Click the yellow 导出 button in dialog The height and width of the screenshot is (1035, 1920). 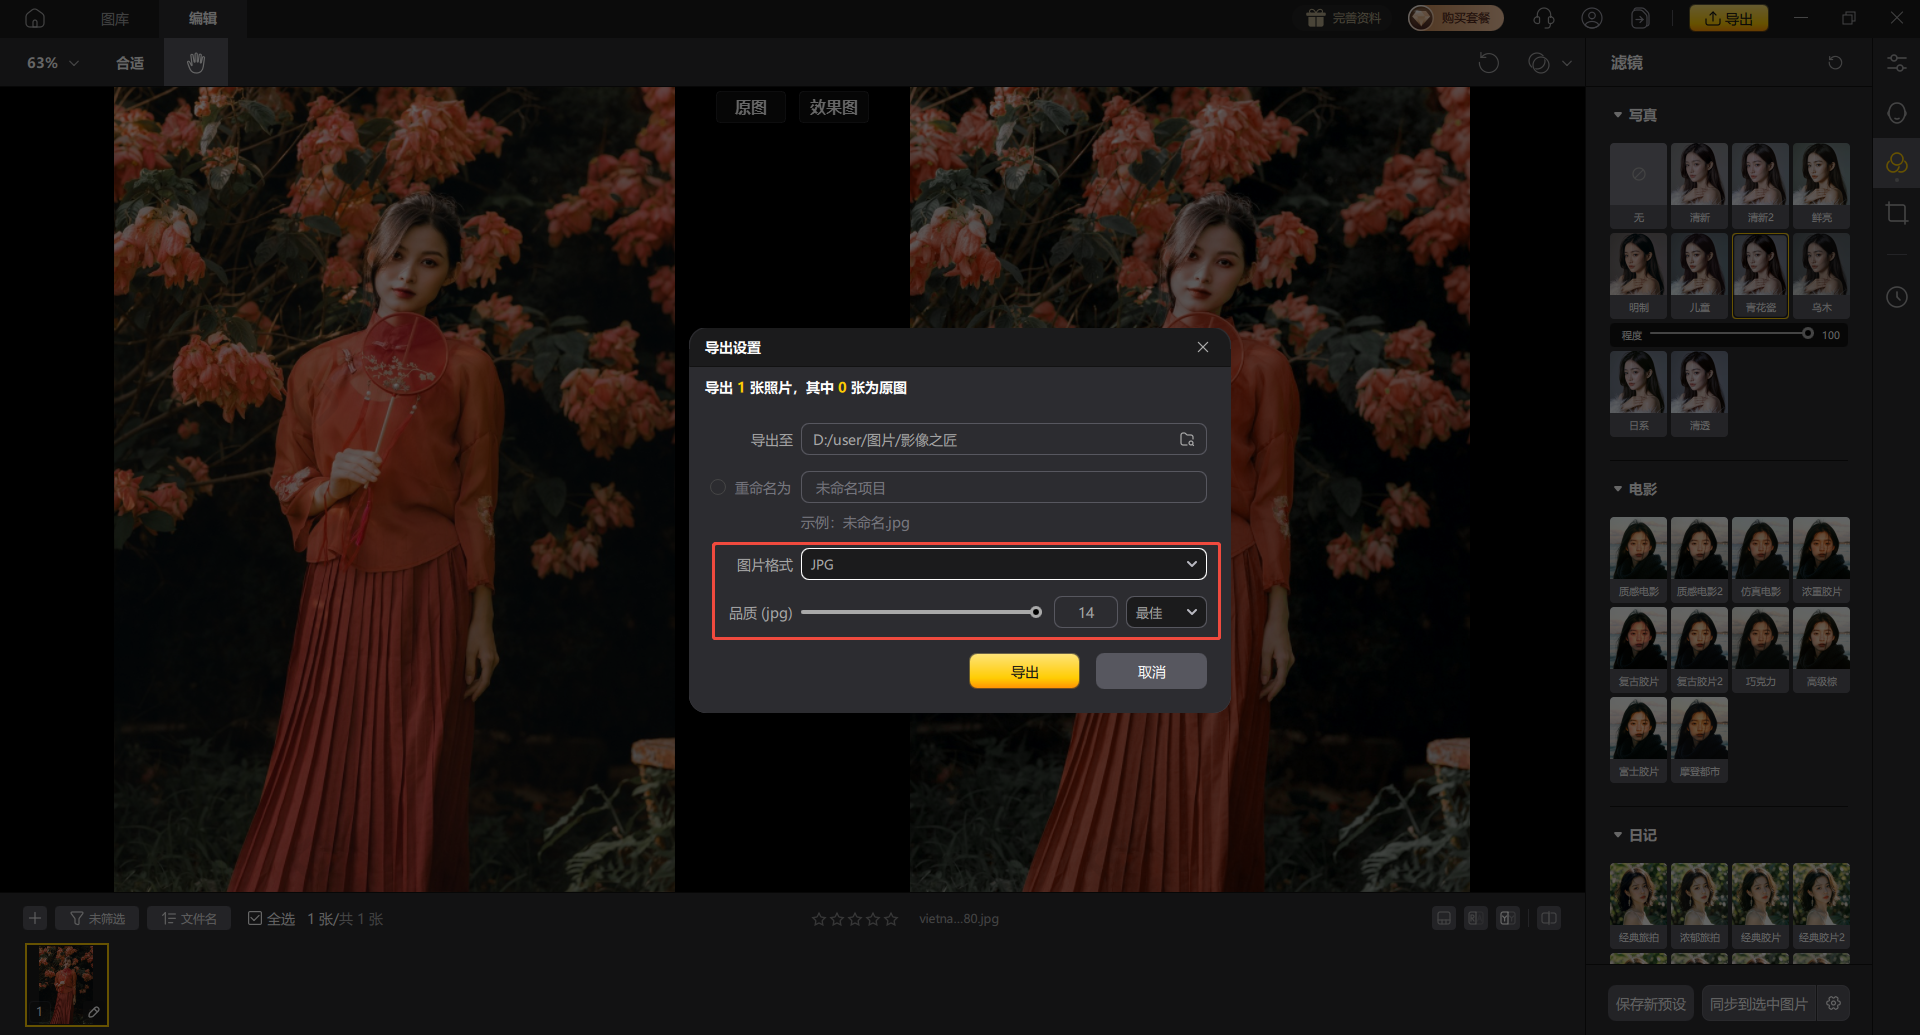pos(1024,672)
